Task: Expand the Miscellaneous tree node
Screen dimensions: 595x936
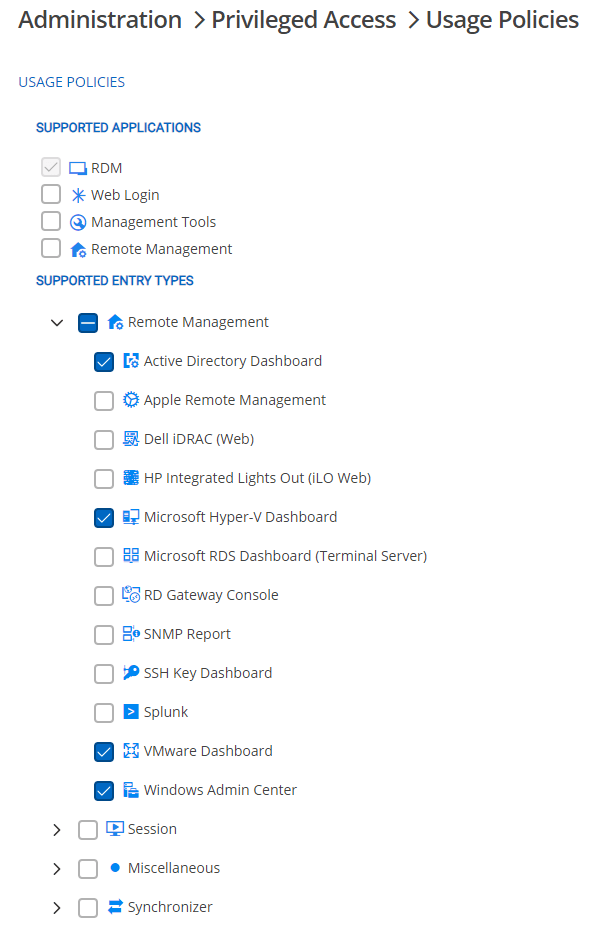Action: point(57,869)
